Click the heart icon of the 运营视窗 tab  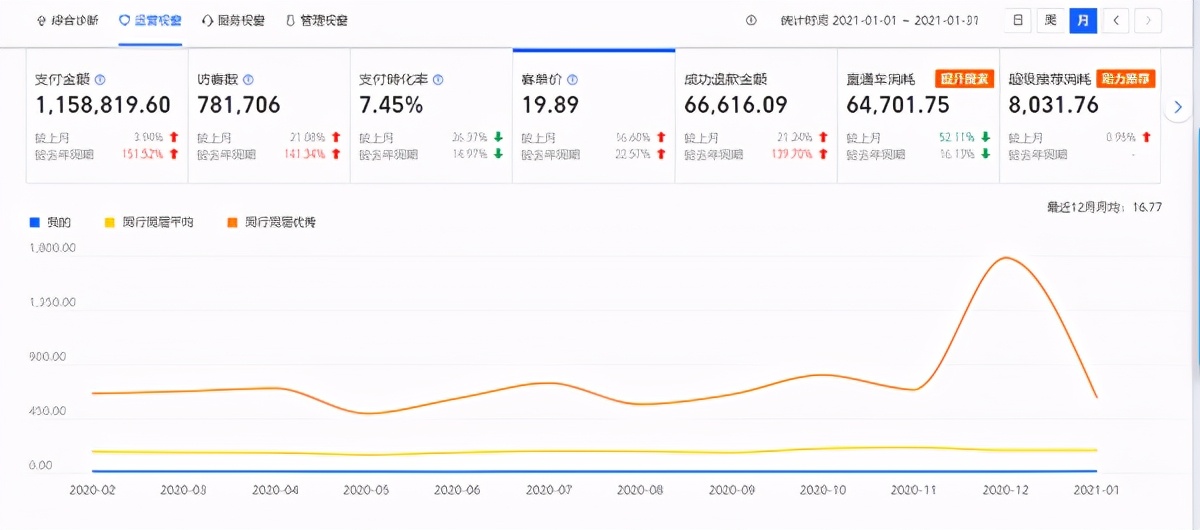pos(124,20)
